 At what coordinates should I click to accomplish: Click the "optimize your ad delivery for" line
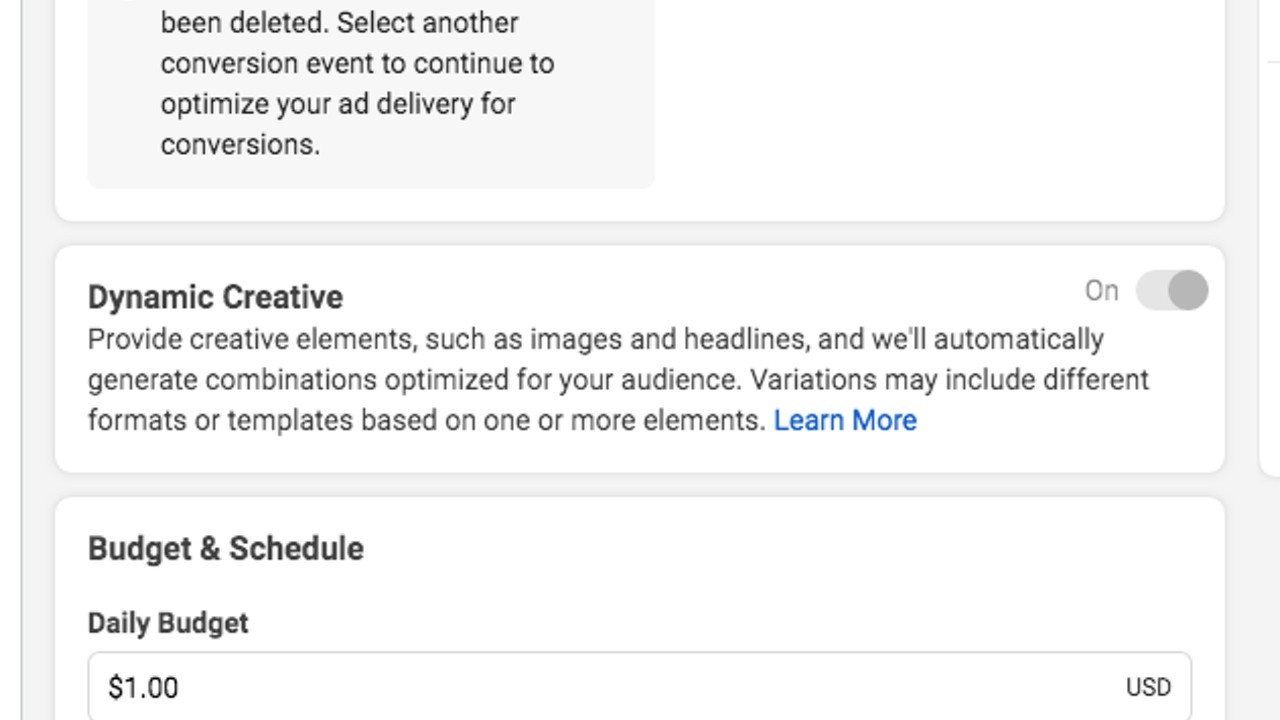click(x=338, y=104)
